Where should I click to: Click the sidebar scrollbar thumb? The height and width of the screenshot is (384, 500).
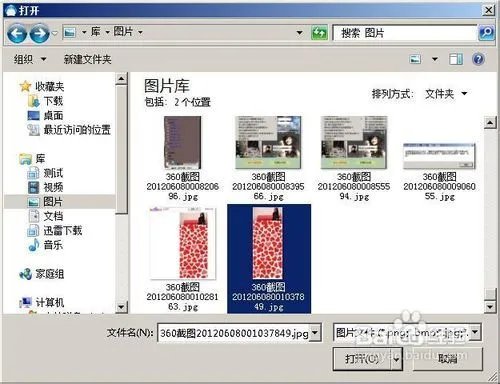tap(121, 150)
